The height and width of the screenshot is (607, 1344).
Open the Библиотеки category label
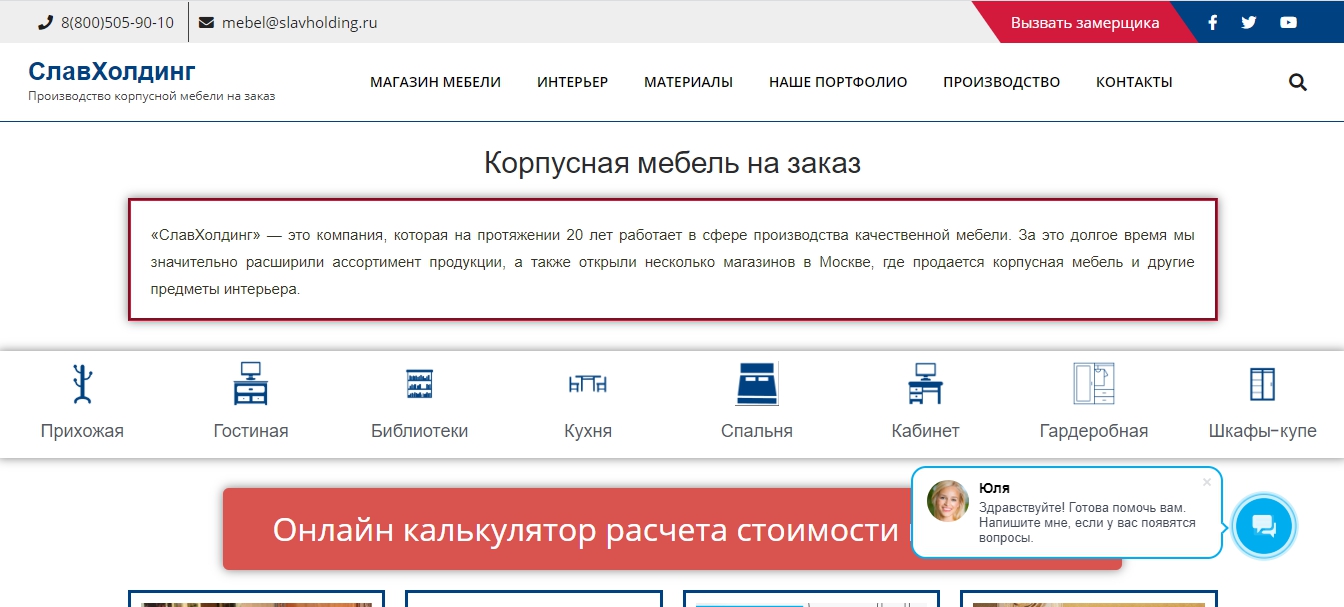click(419, 431)
